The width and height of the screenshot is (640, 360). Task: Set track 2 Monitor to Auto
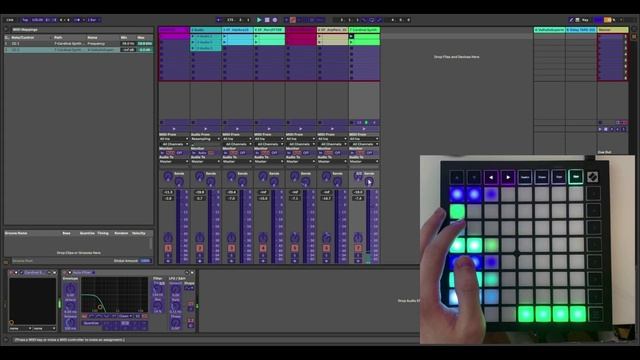[x=202, y=153]
